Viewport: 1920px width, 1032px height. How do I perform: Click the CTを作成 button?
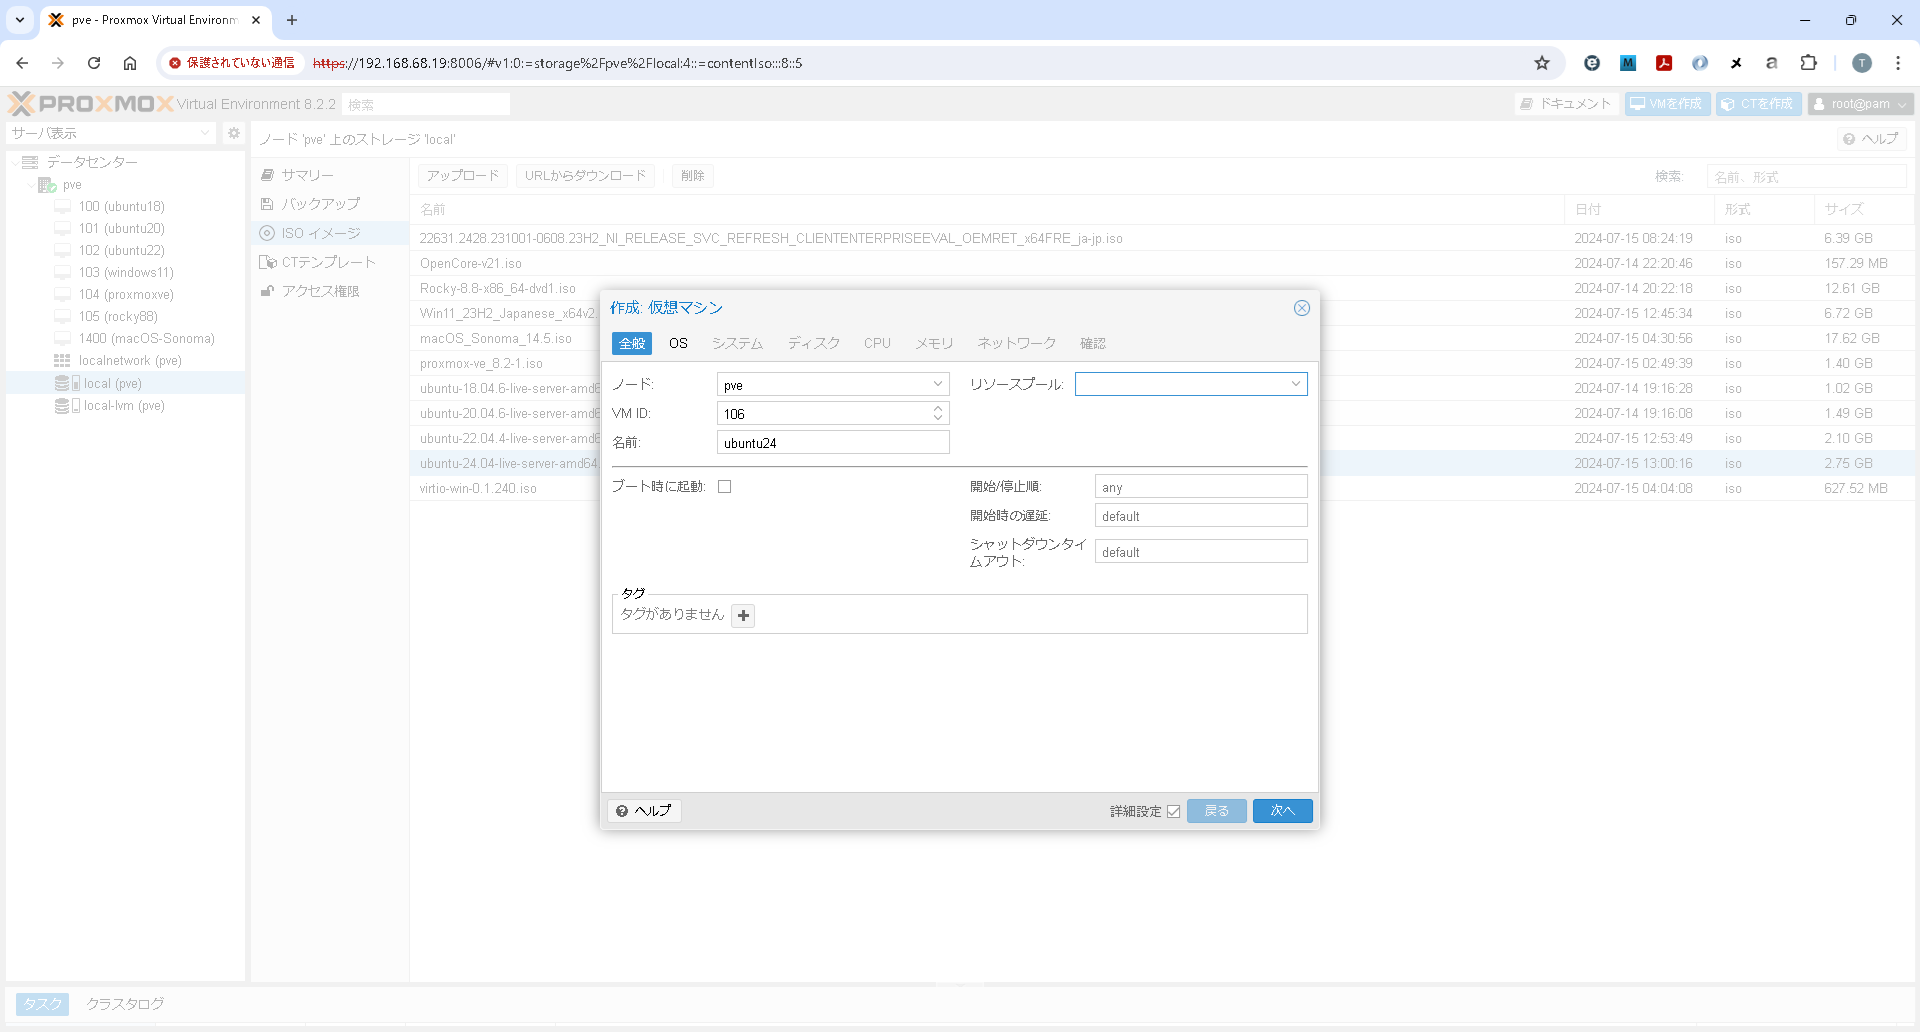[1759, 104]
